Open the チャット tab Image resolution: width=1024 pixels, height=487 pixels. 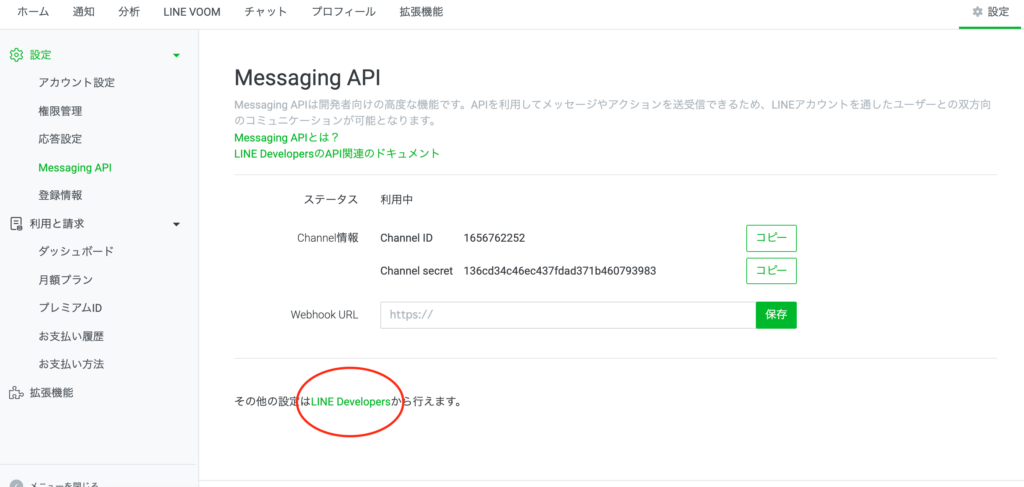click(x=266, y=12)
